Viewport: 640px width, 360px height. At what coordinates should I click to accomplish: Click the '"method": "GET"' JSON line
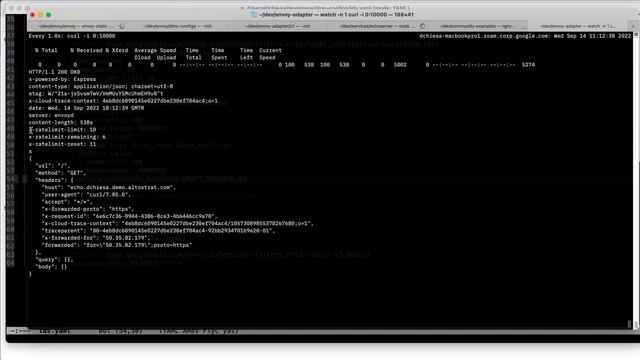[x=60, y=173]
